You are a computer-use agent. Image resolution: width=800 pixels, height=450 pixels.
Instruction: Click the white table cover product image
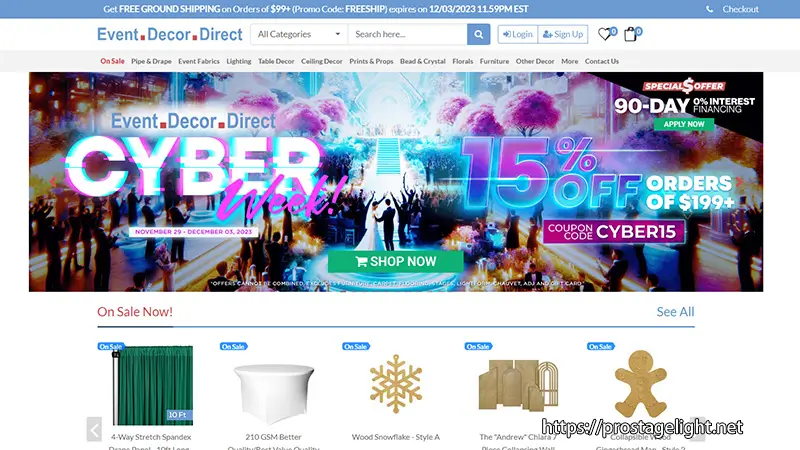[274, 393]
